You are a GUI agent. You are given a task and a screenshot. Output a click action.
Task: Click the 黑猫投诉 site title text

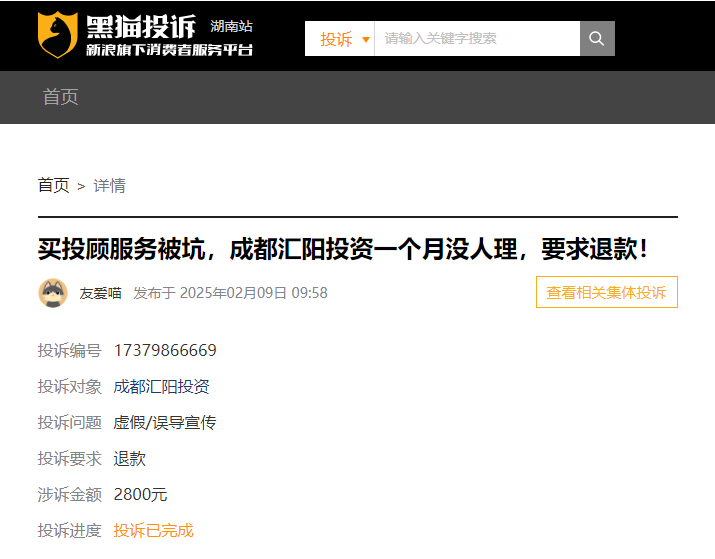pyautogui.click(x=141, y=26)
